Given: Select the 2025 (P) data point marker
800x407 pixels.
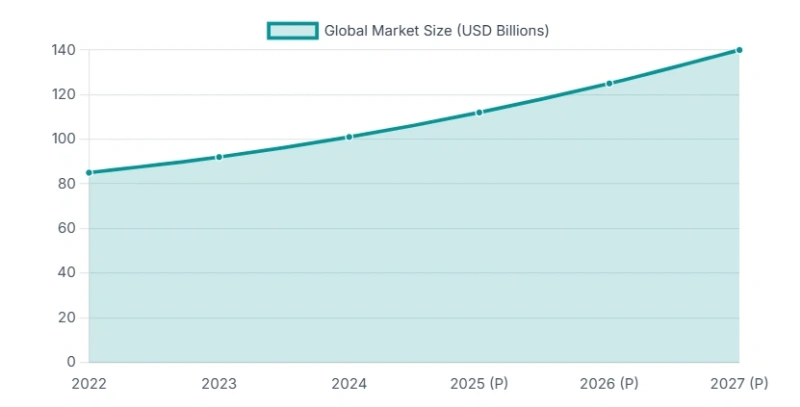Looking at the screenshot, I should (479, 112).
